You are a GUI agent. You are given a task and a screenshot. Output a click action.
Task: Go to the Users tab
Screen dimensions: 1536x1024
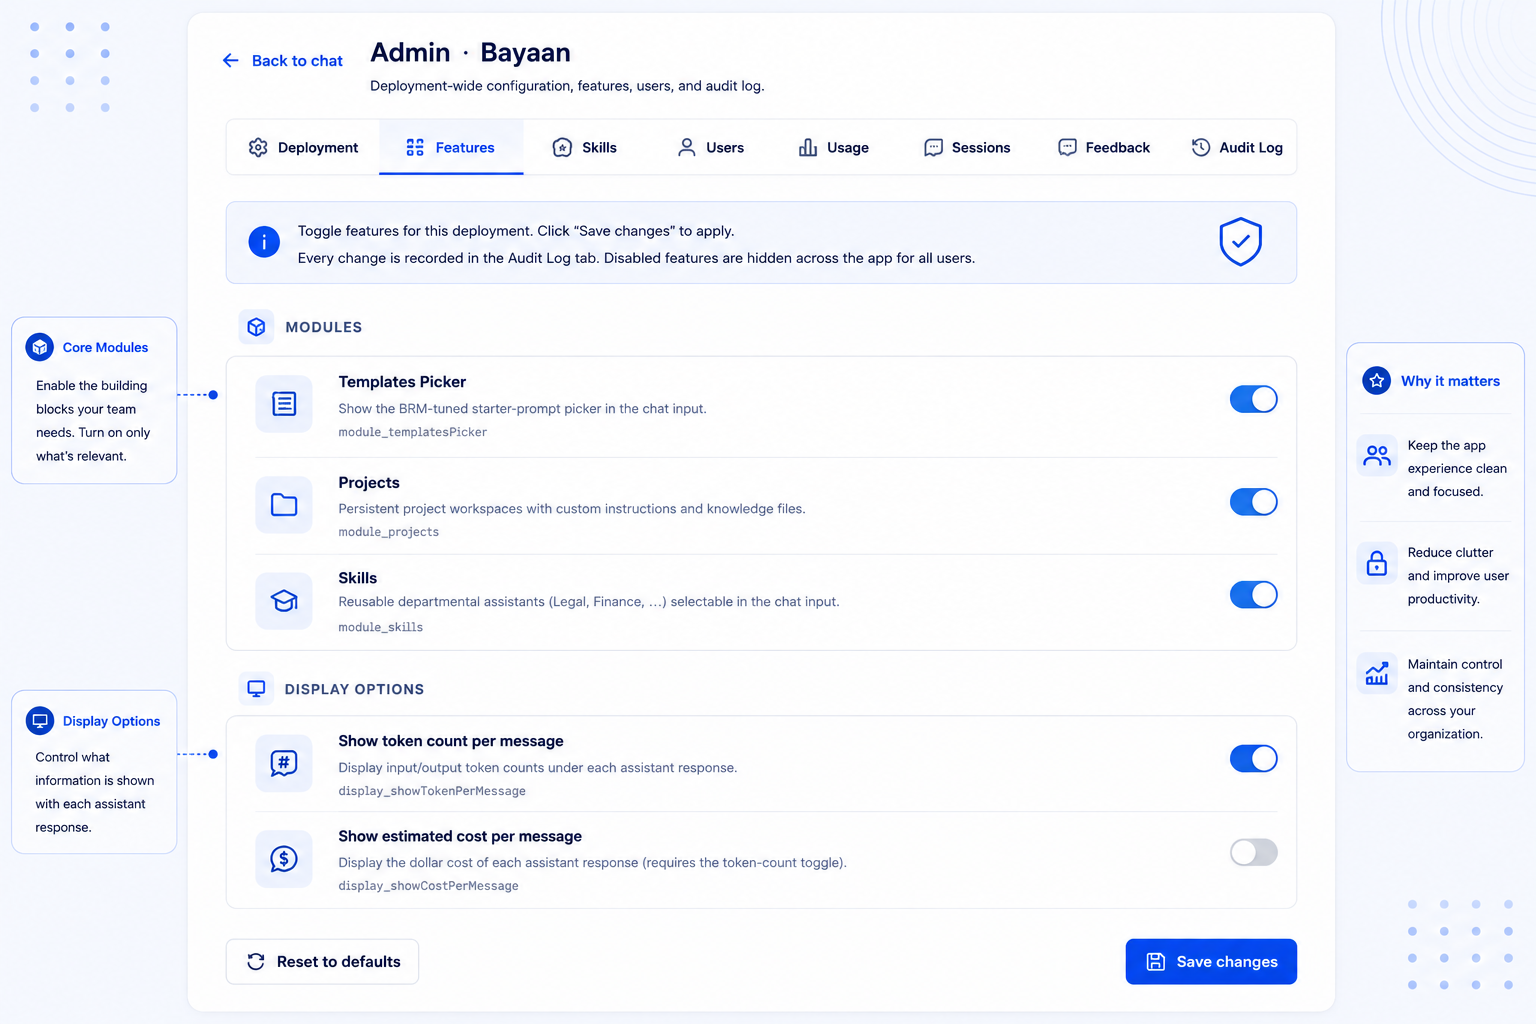coord(711,147)
